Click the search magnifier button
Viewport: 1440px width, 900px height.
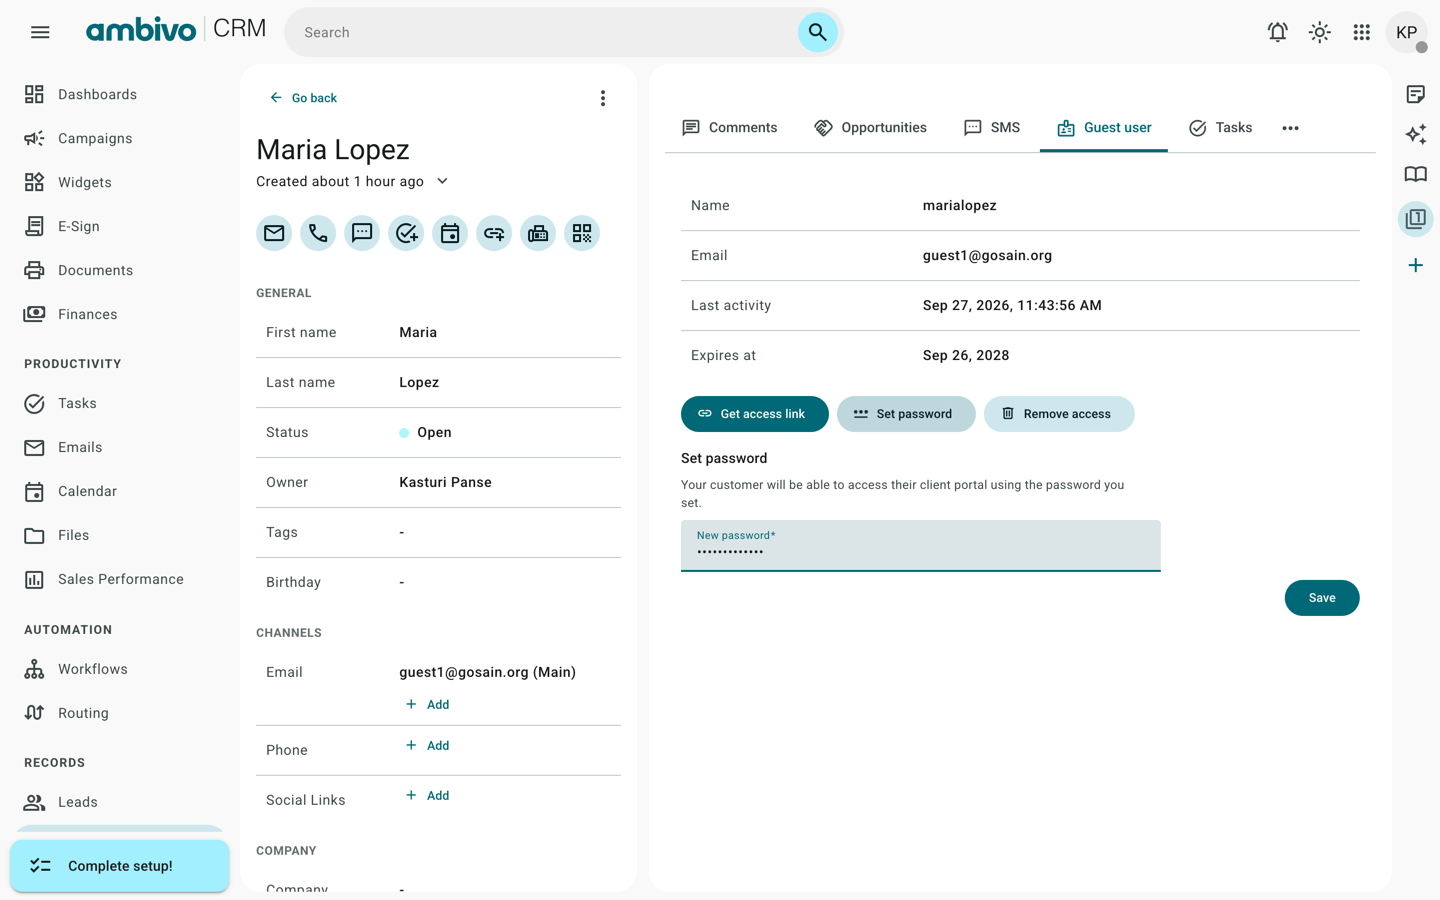coord(817,32)
